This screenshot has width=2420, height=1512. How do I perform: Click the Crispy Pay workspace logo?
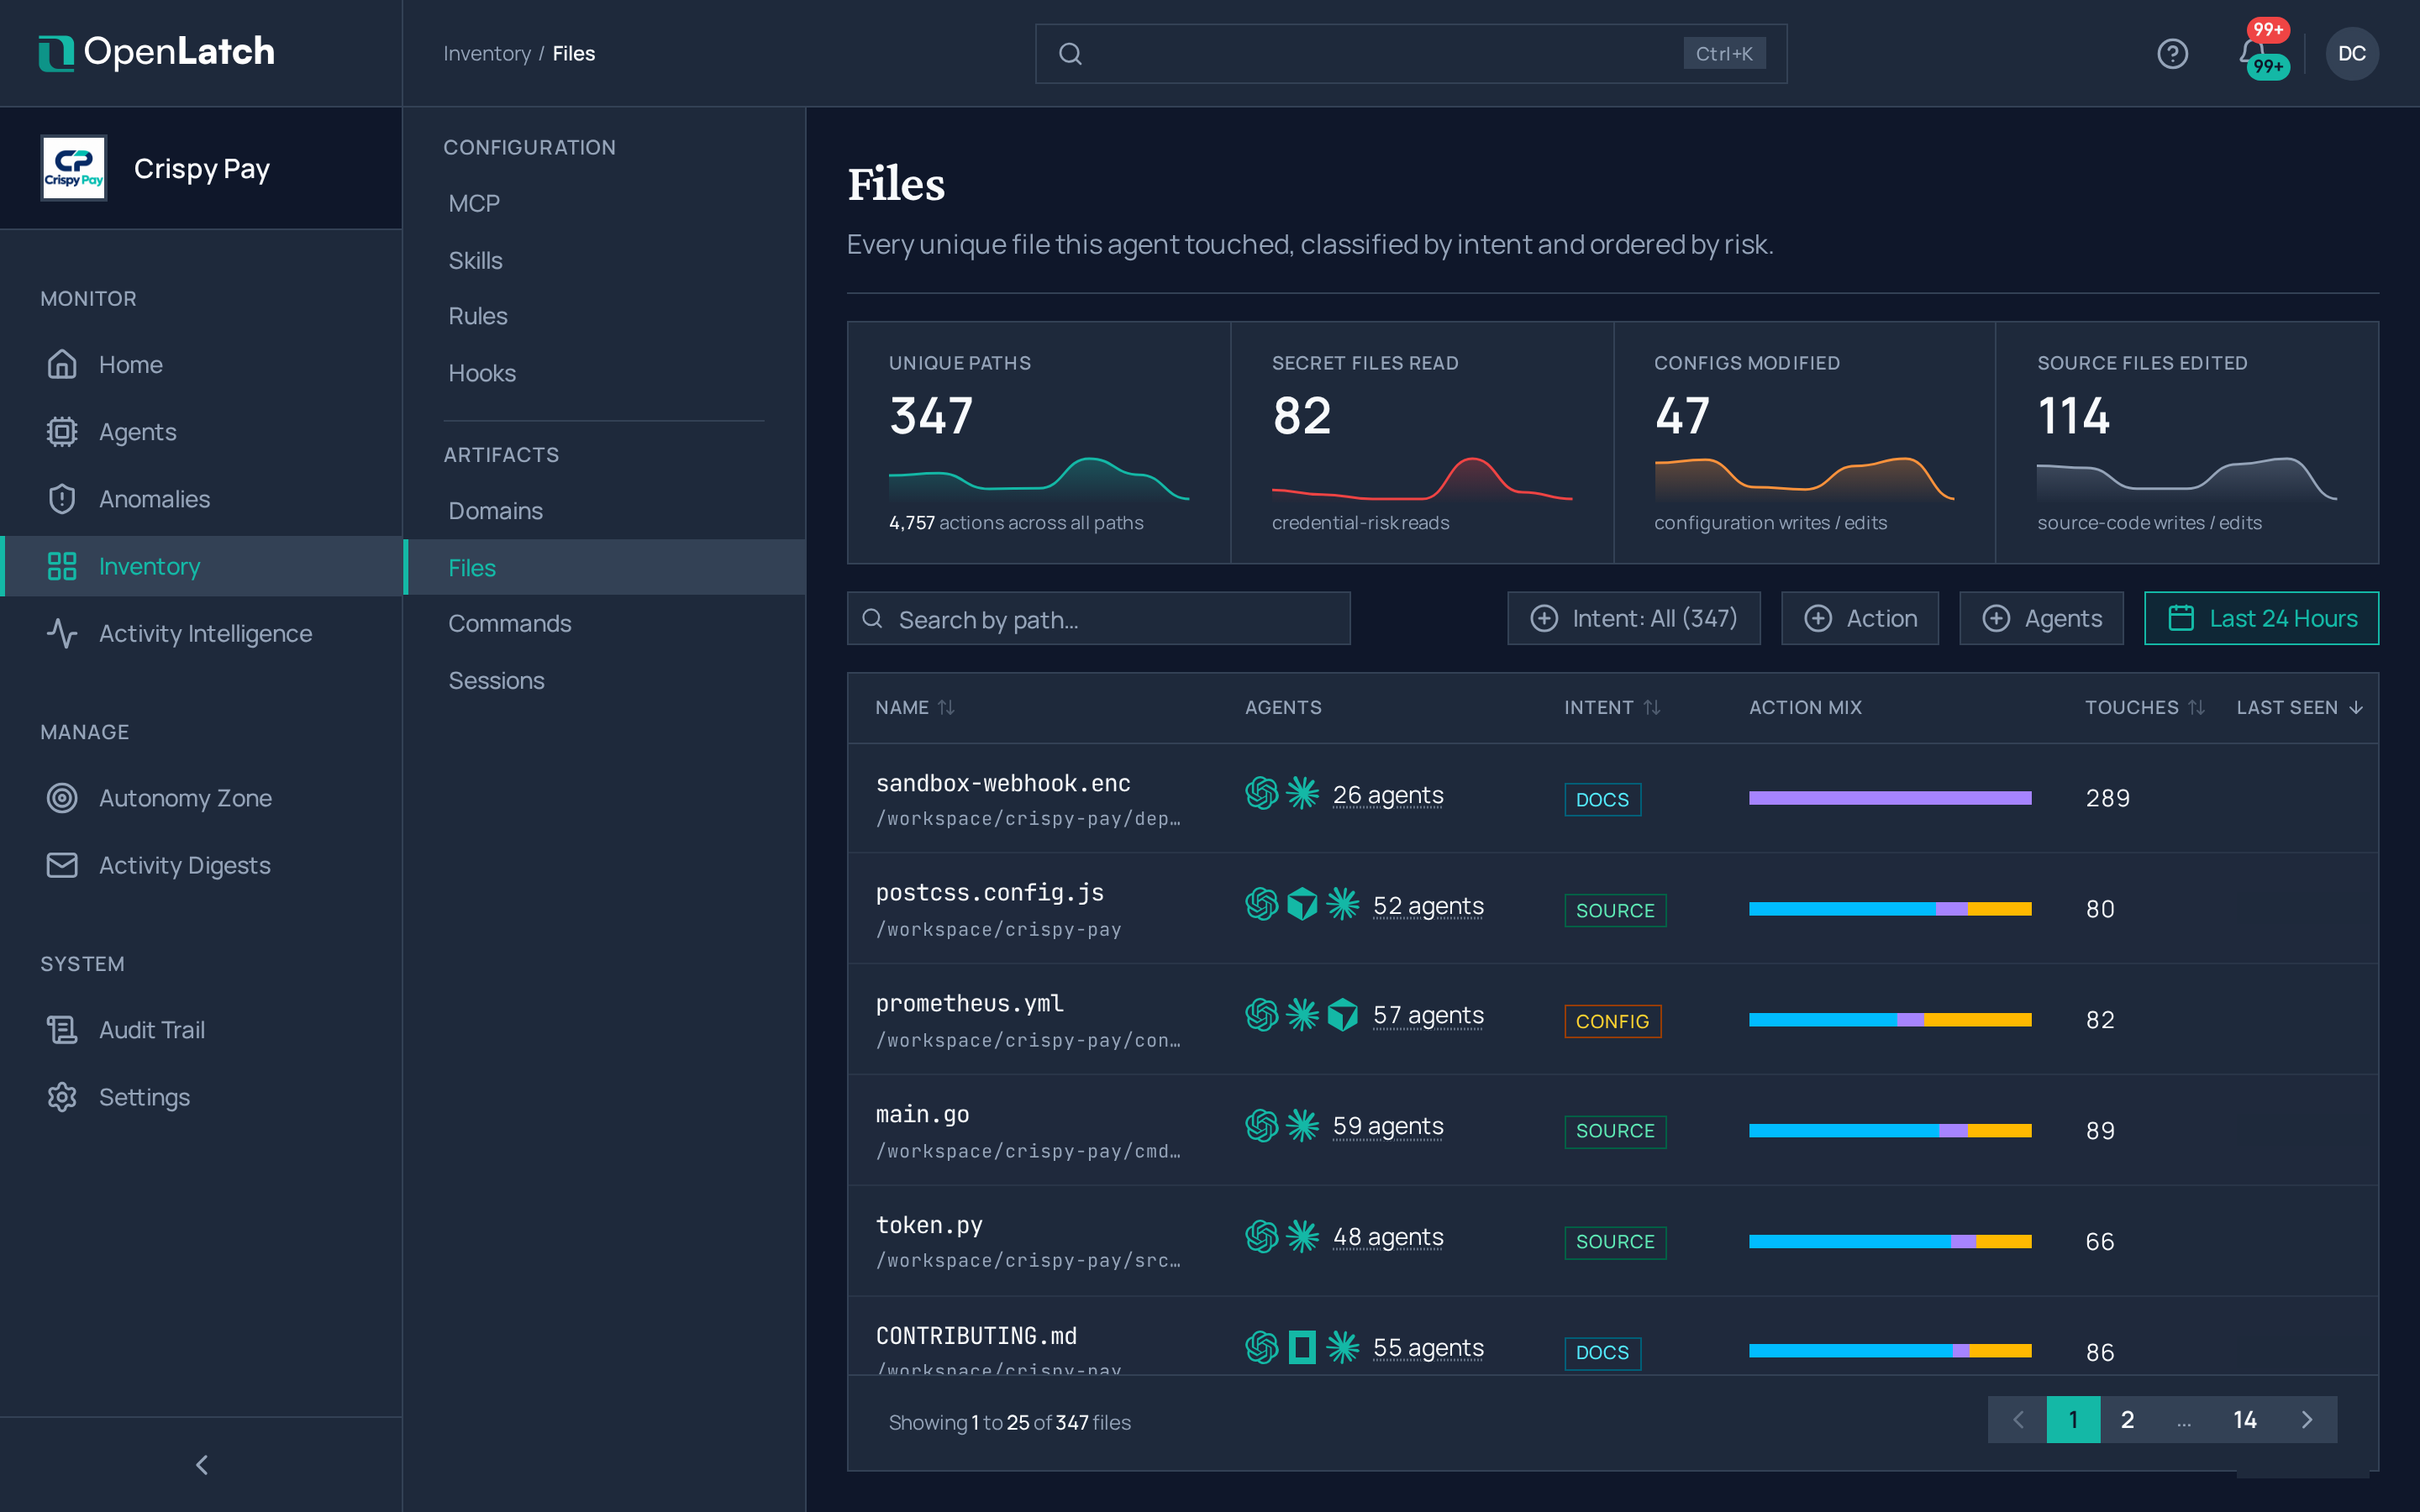pyautogui.click(x=73, y=168)
